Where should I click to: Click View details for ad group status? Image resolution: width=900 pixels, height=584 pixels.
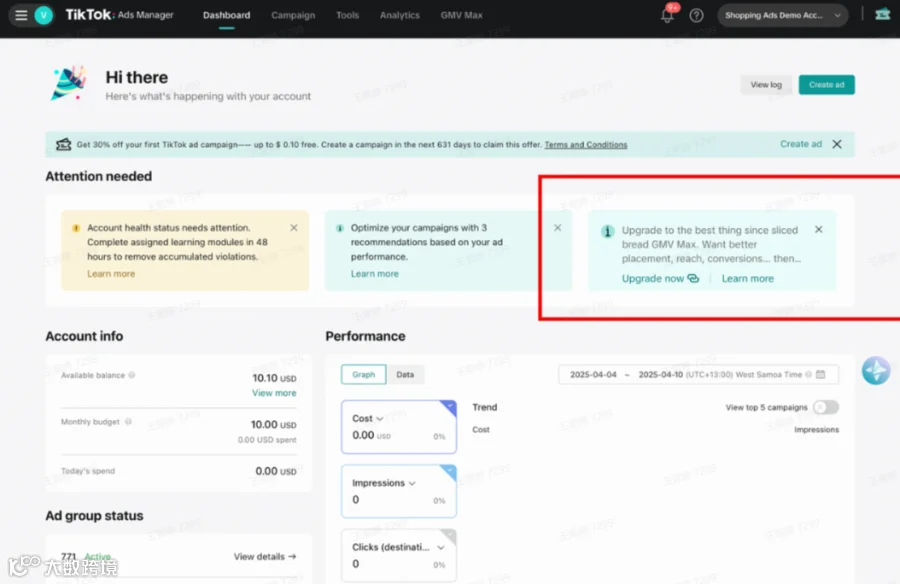pos(265,556)
